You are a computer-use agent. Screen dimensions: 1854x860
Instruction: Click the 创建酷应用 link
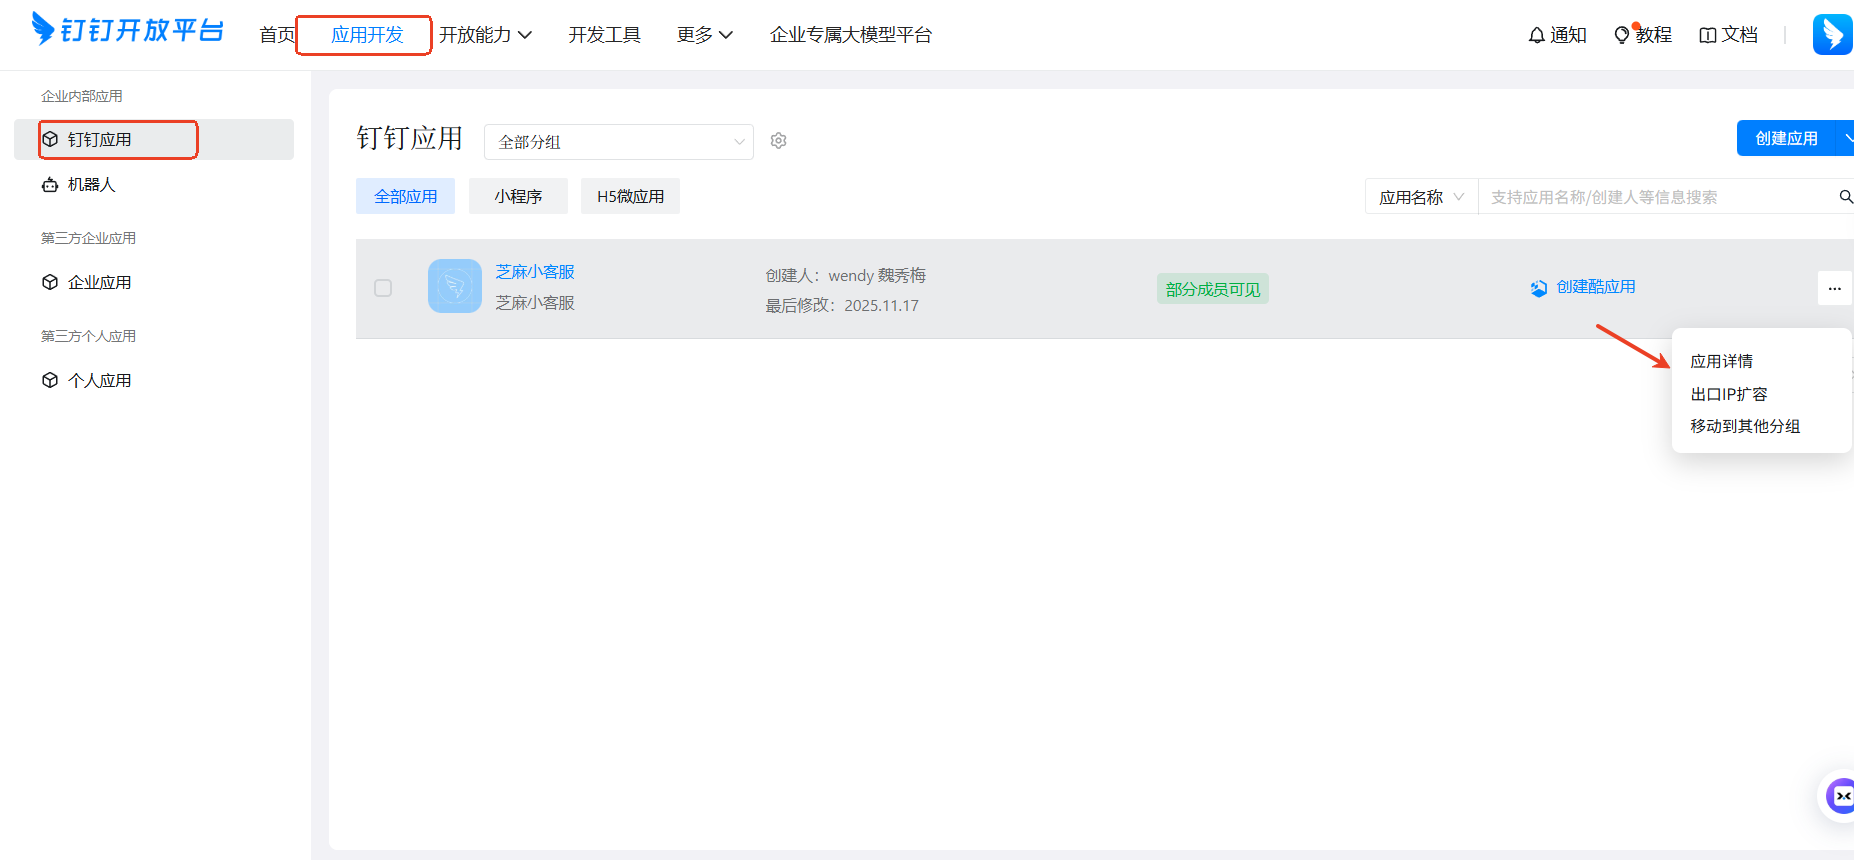click(1583, 287)
